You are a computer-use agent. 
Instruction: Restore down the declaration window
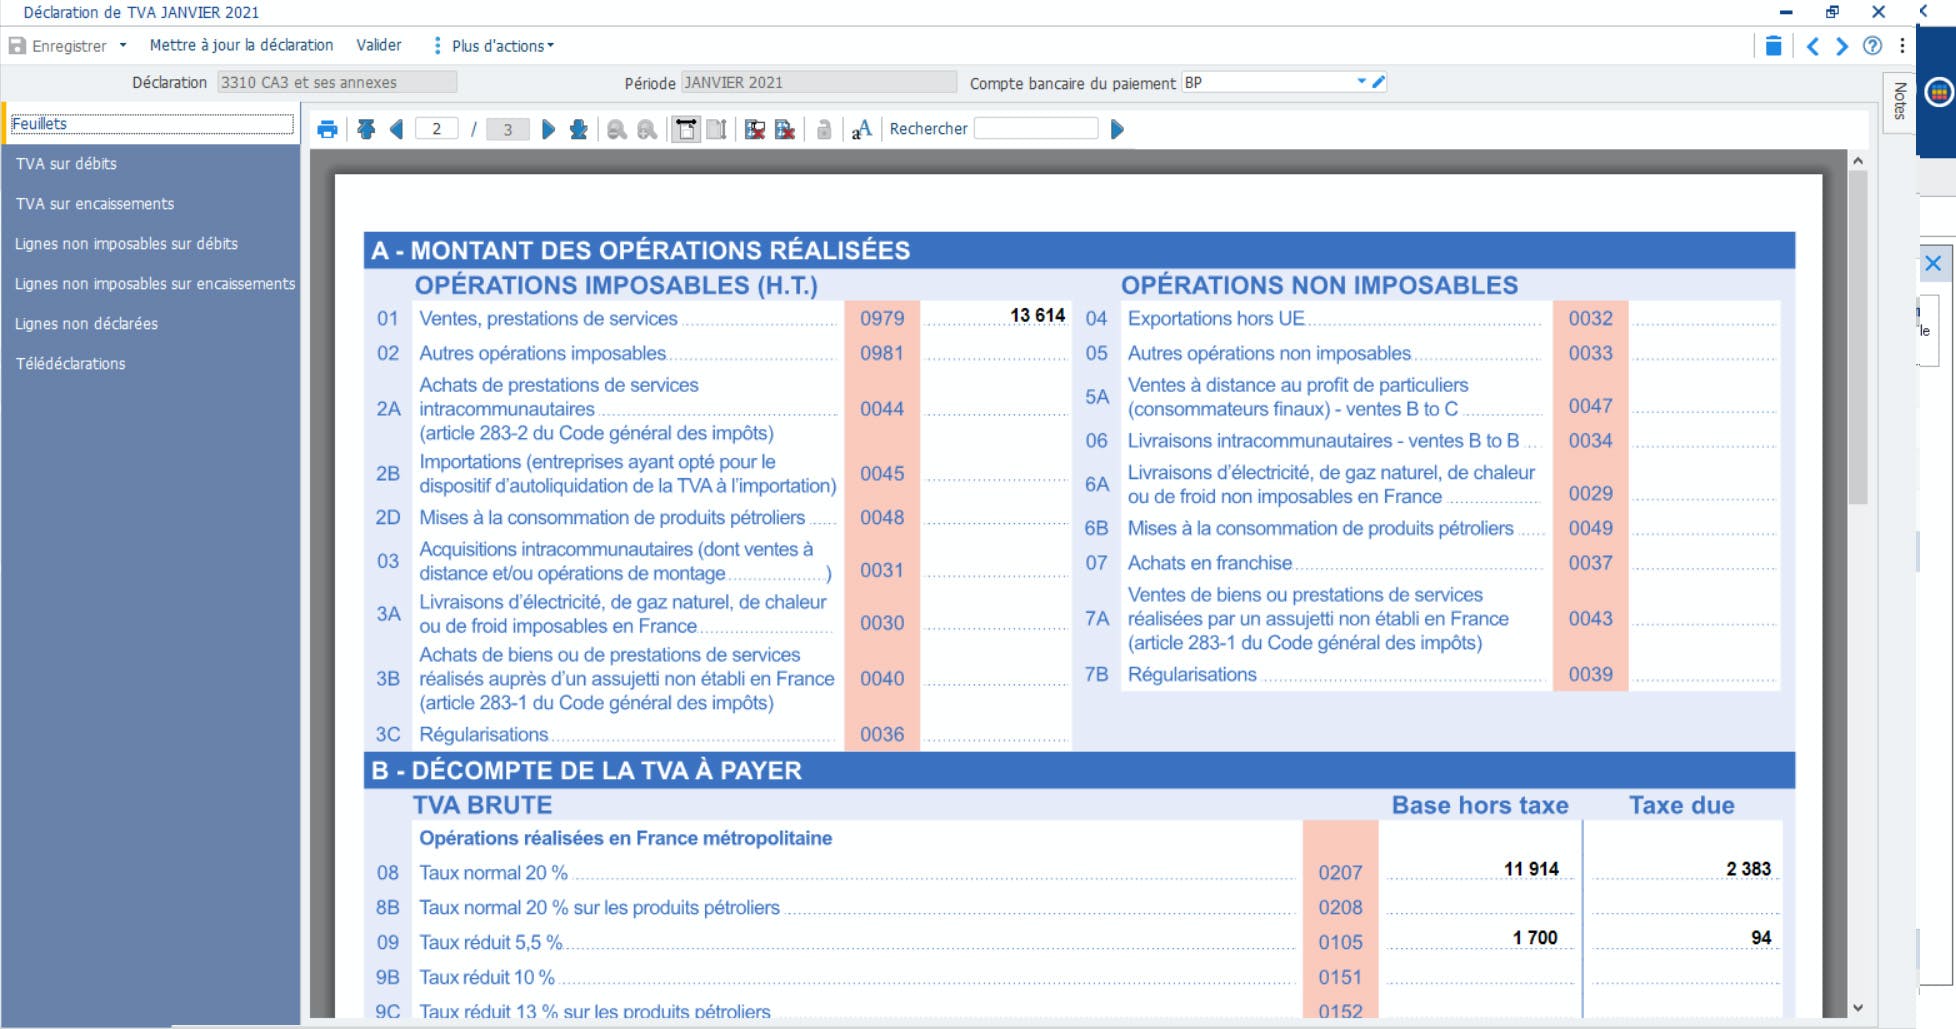click(1832, 12)
